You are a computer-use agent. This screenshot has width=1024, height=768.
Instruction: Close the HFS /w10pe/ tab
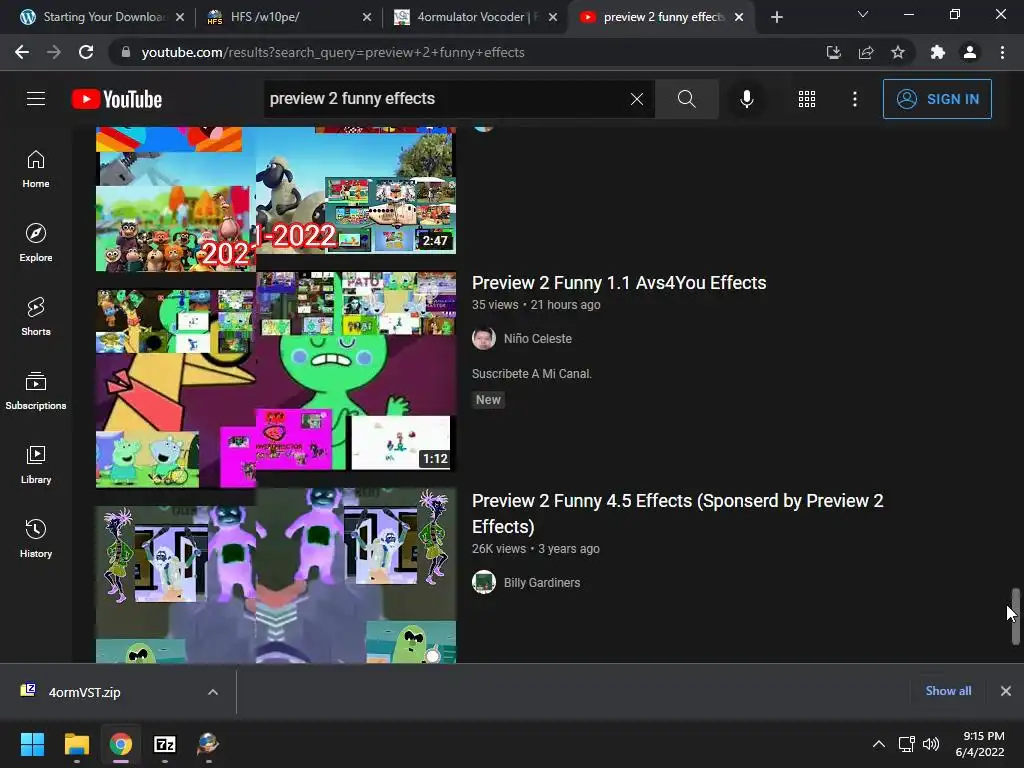coord(367,17)
